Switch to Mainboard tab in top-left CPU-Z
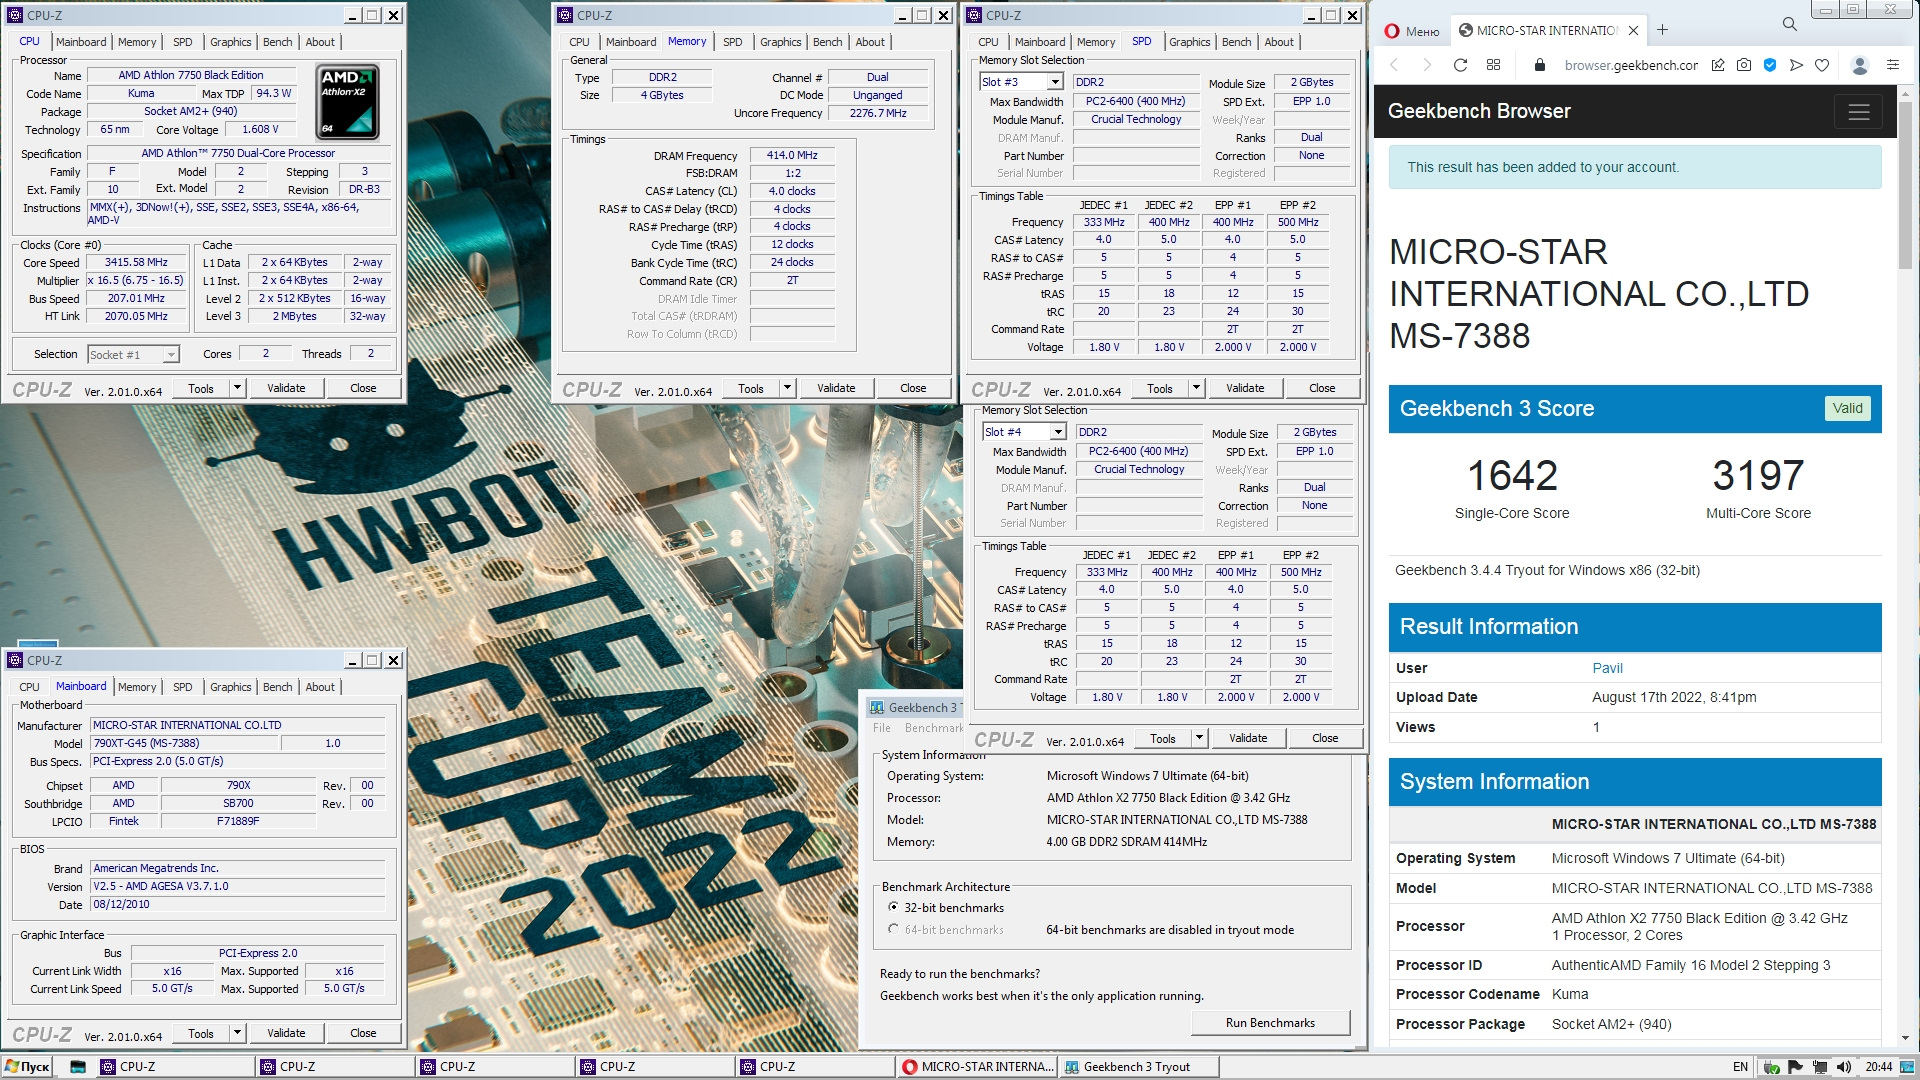This screenshot has width=1920, height=1080. point(81,42)
